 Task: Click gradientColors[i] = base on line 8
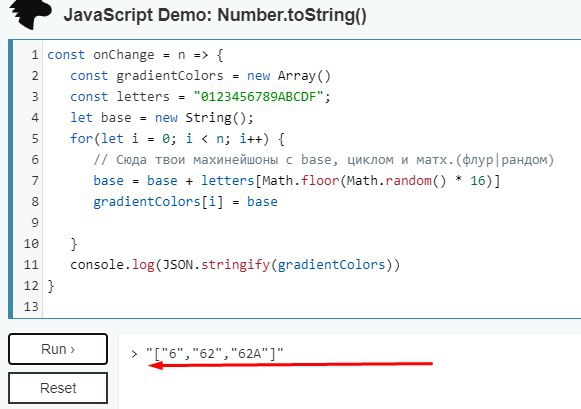pos(185,202)
